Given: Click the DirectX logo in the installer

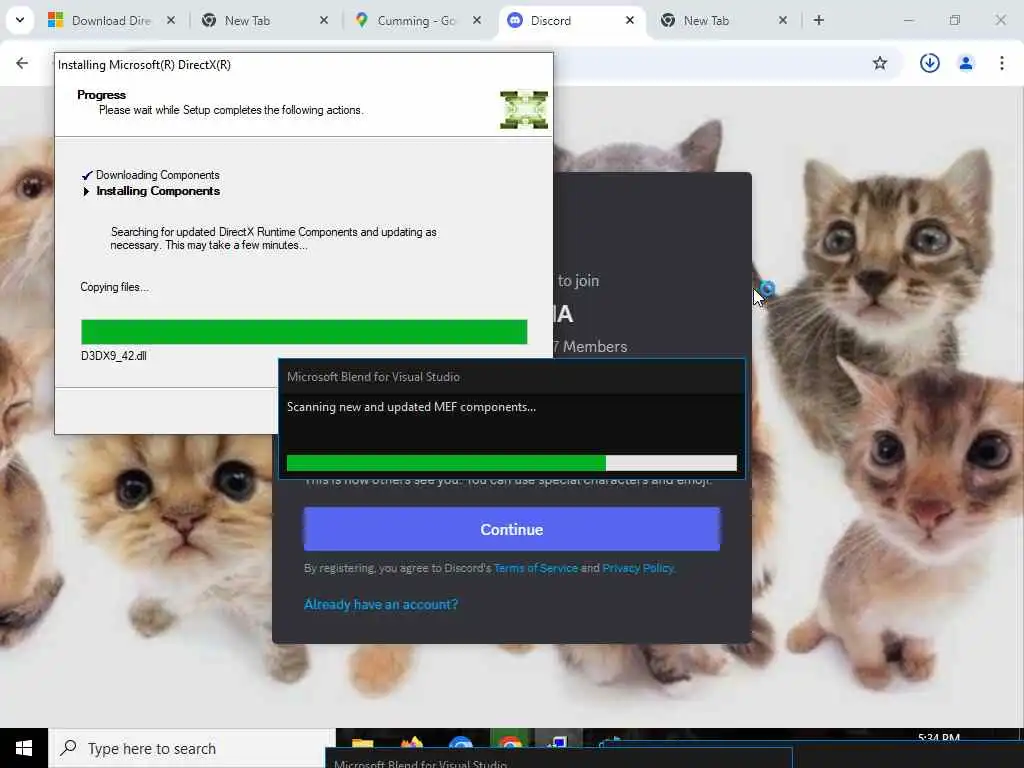Looking at the screenshot, I should (x=524, y=110).
